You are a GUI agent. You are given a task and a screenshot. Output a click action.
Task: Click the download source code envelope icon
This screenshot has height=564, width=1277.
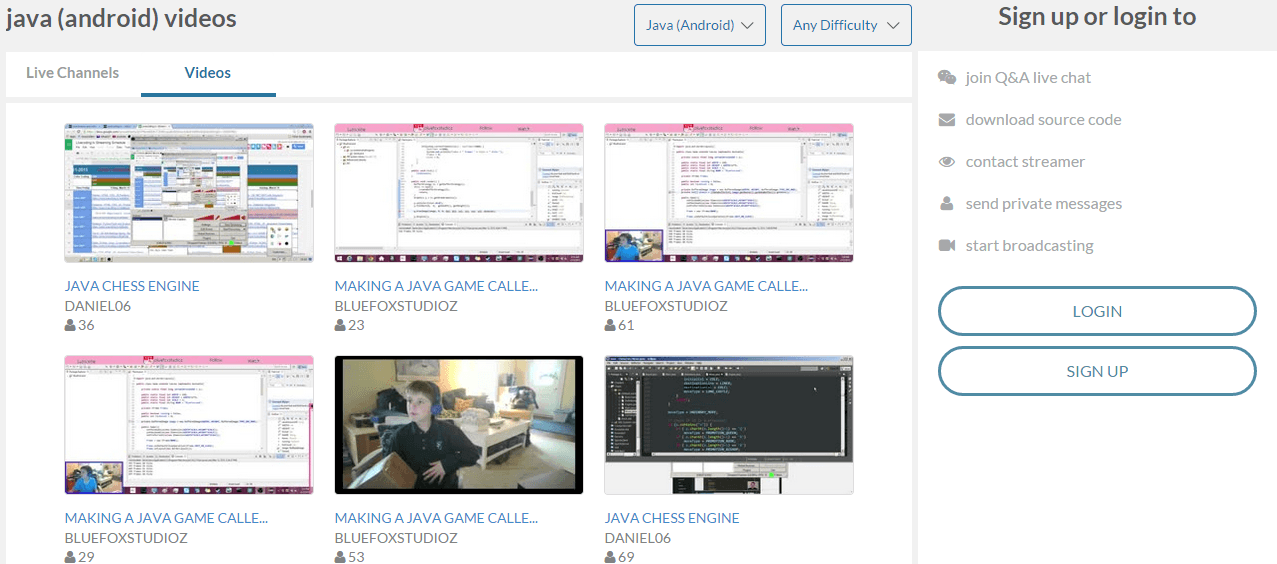point(947,120)
